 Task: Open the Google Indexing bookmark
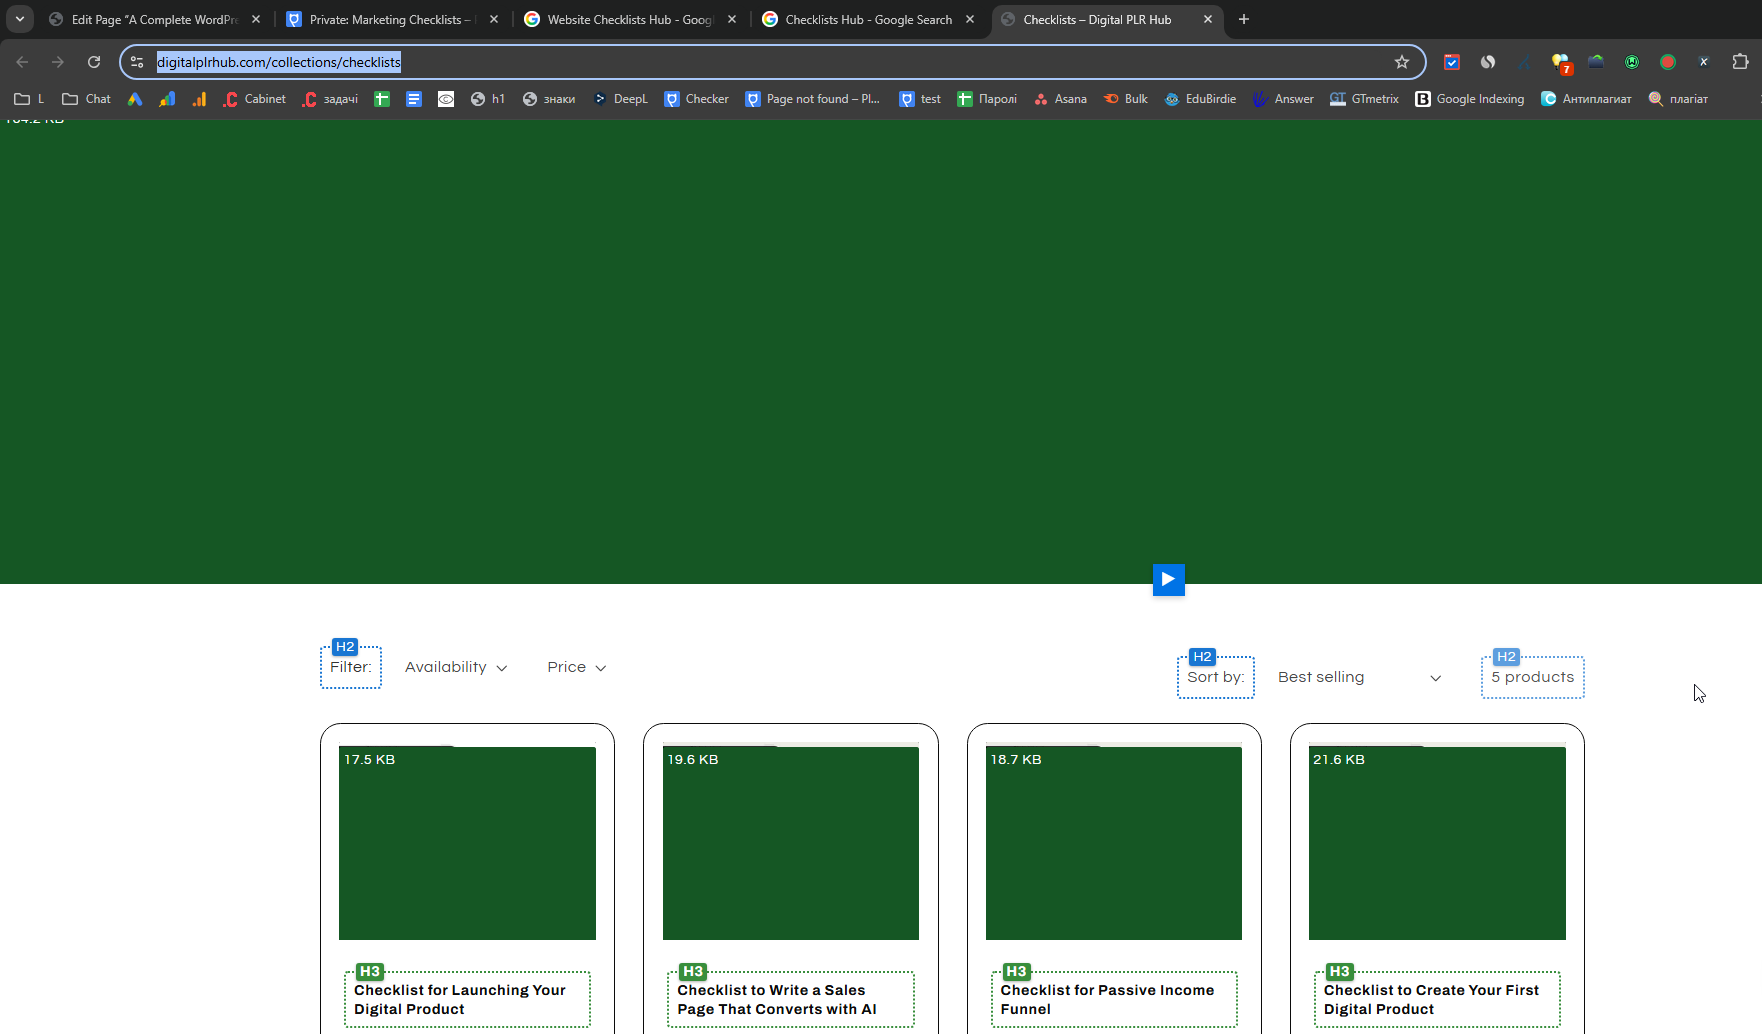(x=1470, y=99)
